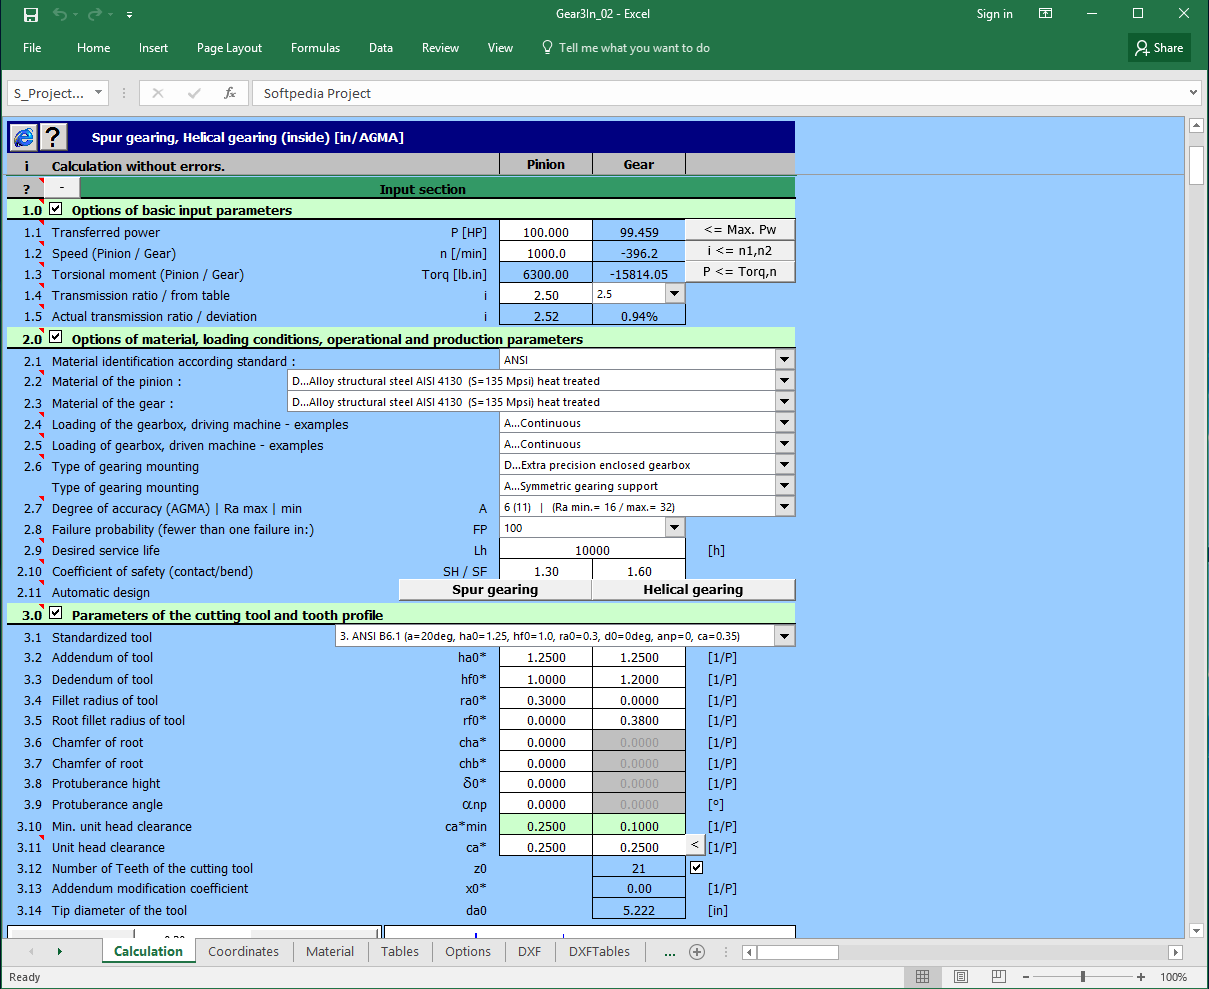Switch to Material sheet tab
Image resolution: width=1209 pixels, height=989 pixels.
330,951
